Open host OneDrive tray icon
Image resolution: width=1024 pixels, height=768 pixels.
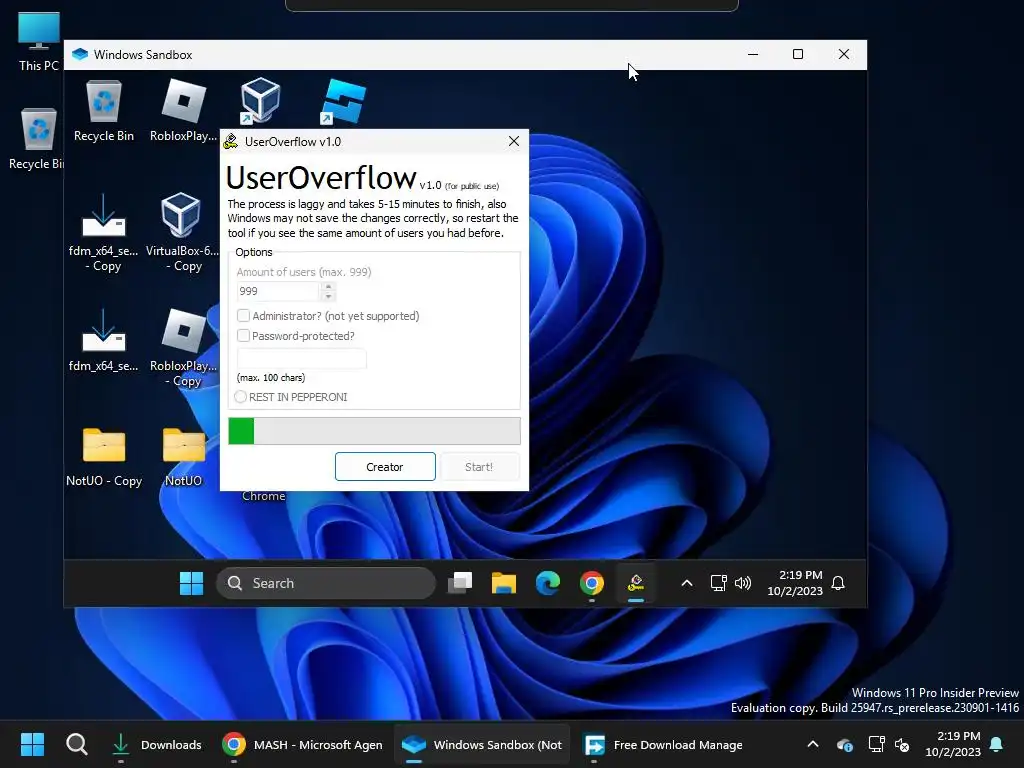844,744
